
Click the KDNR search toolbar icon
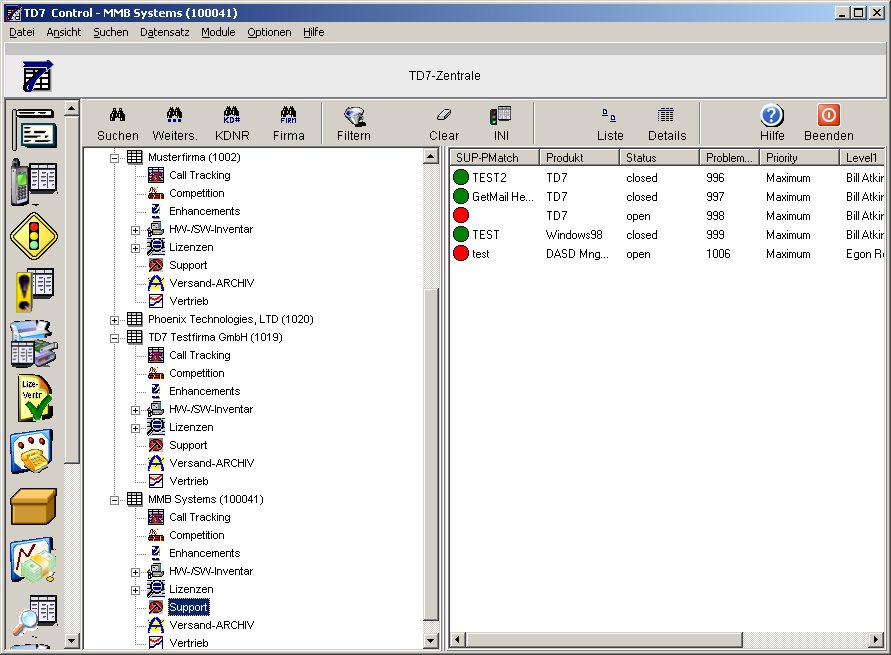pyautogui.click(x=232, y=116)
